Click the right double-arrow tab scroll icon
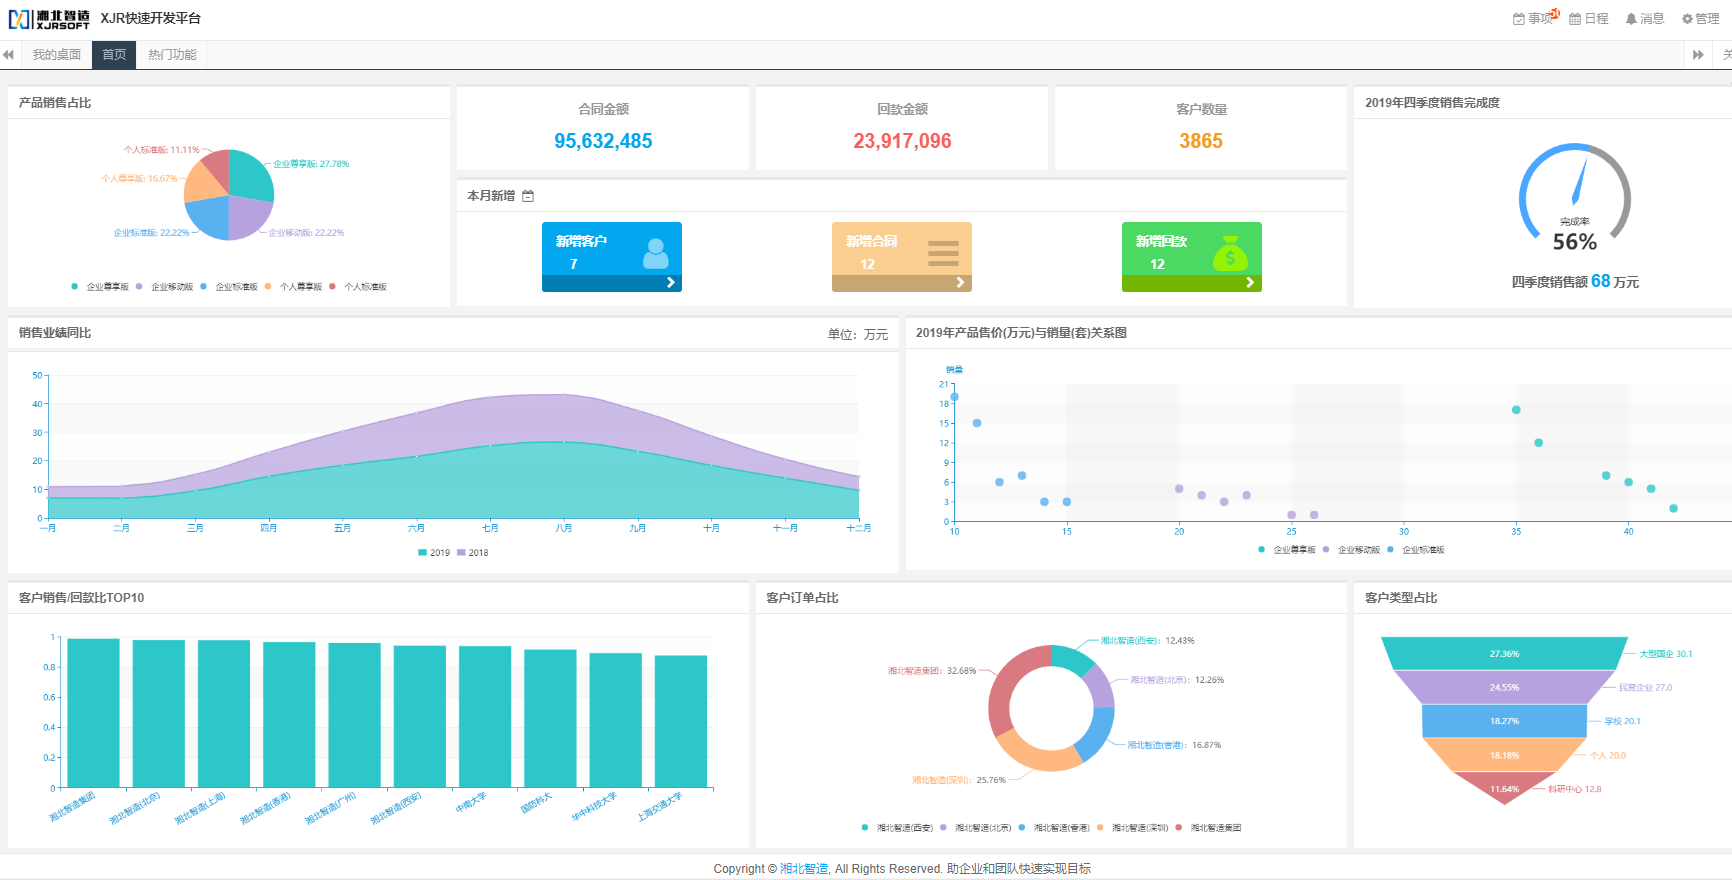 tap(1698, 55)
